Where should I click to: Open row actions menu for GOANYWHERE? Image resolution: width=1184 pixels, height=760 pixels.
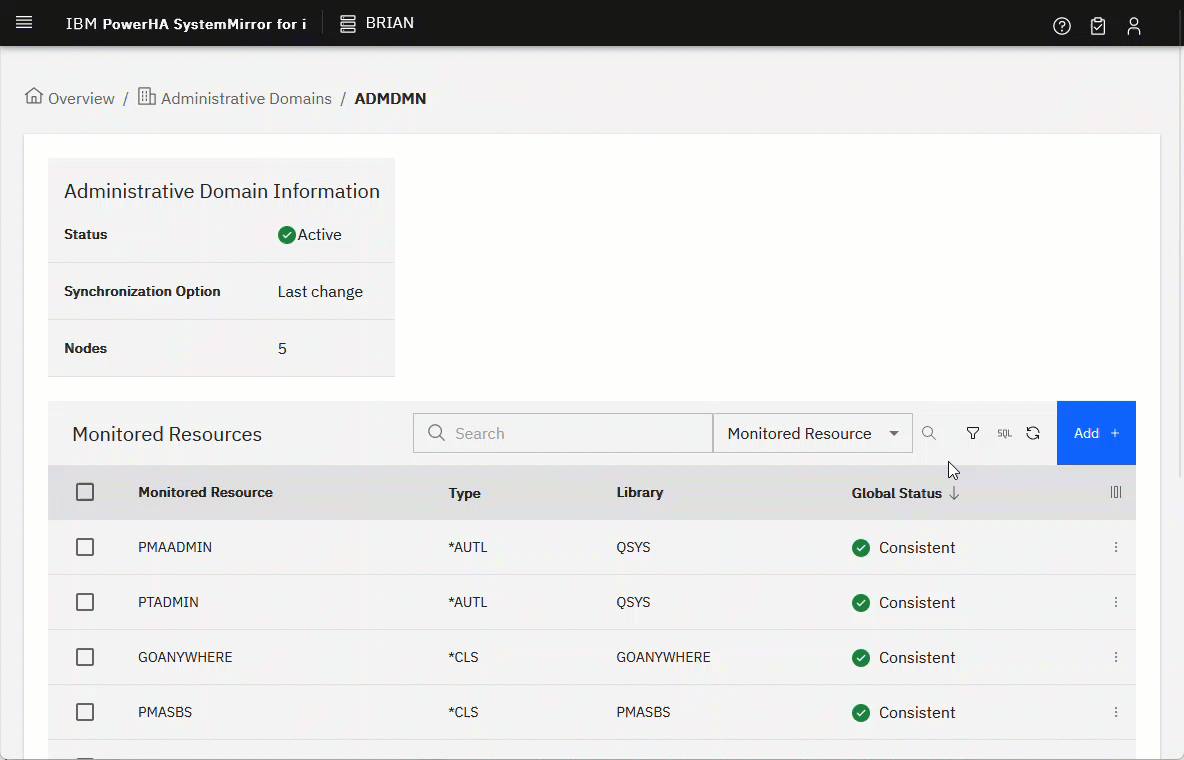(1116, 657)
